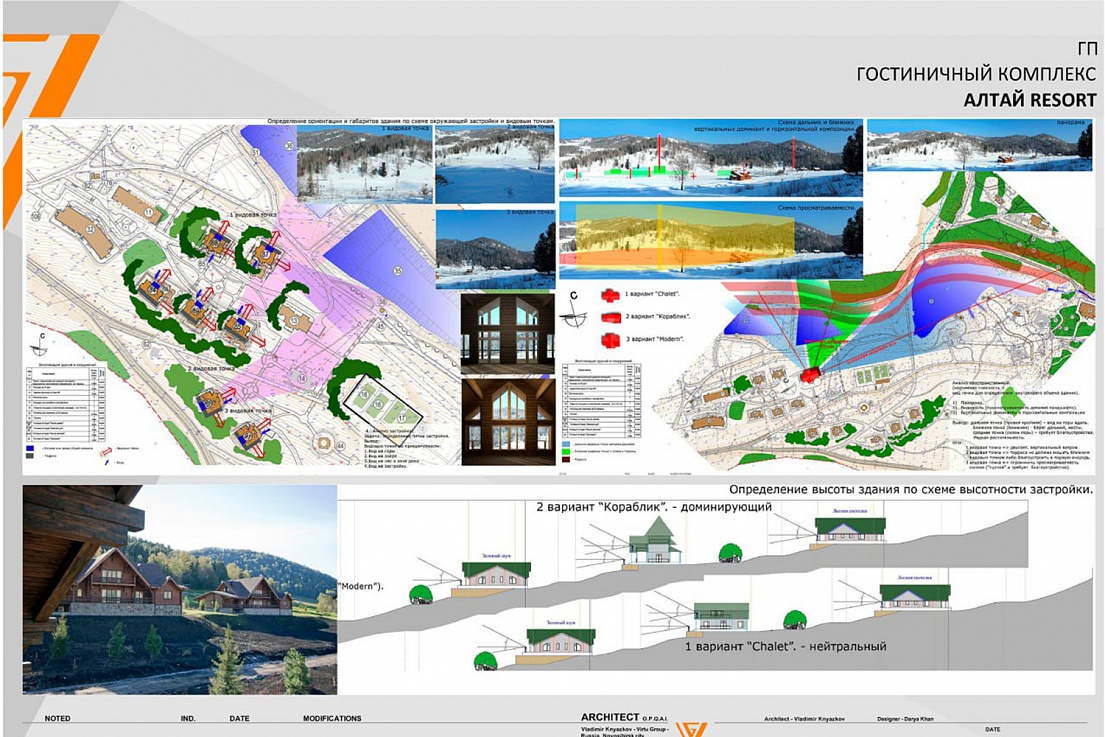Image resolution: width=1105 pixels, height=737 pixels.
Task: Click the Кораблик building in the section drawing
Action: [x=654, y=541]
